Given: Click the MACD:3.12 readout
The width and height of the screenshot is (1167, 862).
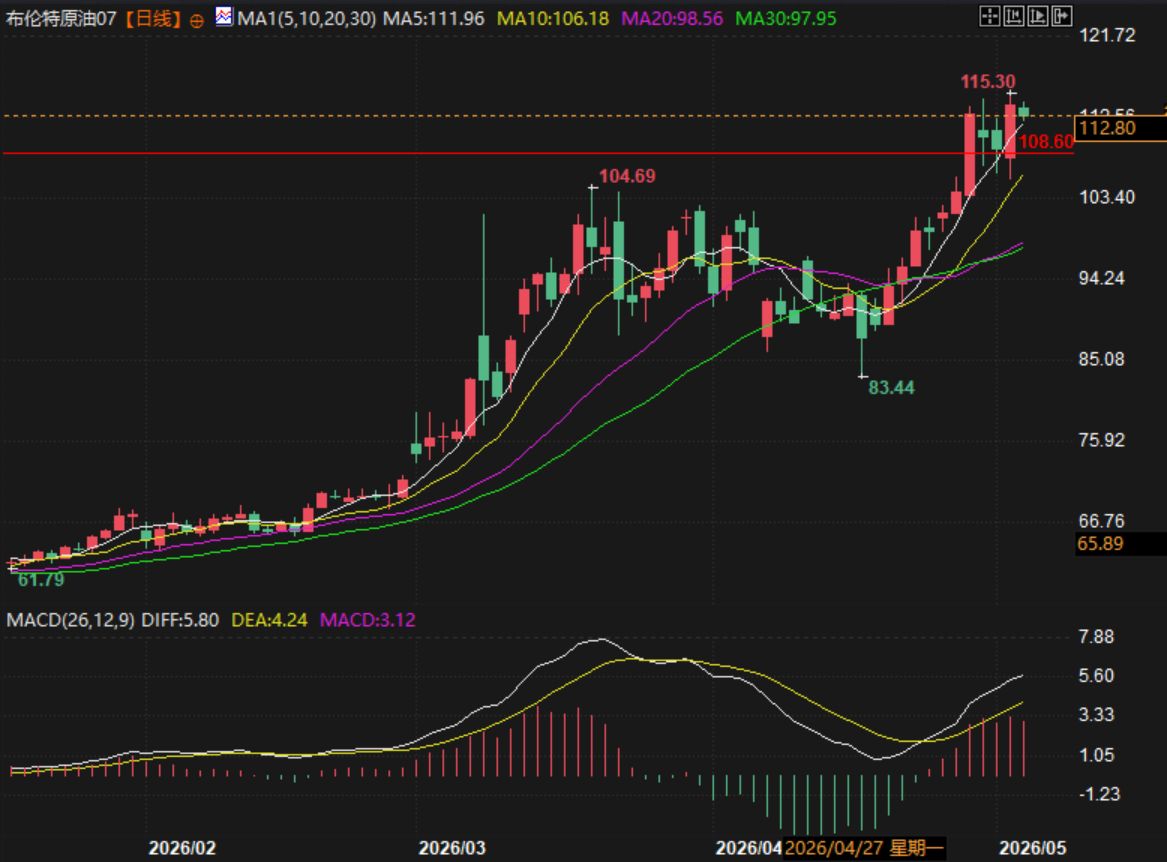Looking at the screenshot, I should (368, 620).
